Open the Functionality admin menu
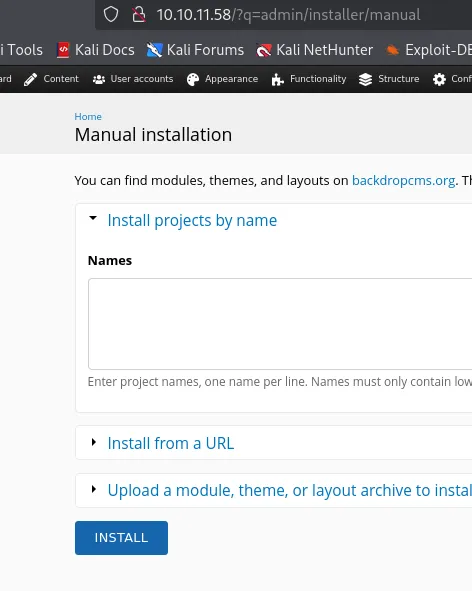Image resolution: width=472 pixels, height=591 pixels. coord(308,79)
